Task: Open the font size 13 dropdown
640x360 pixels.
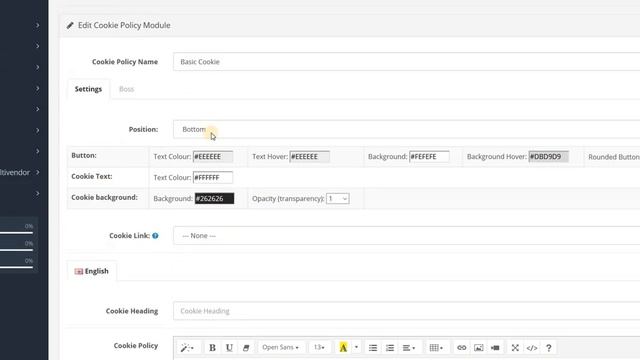Action: pos(319,348)
